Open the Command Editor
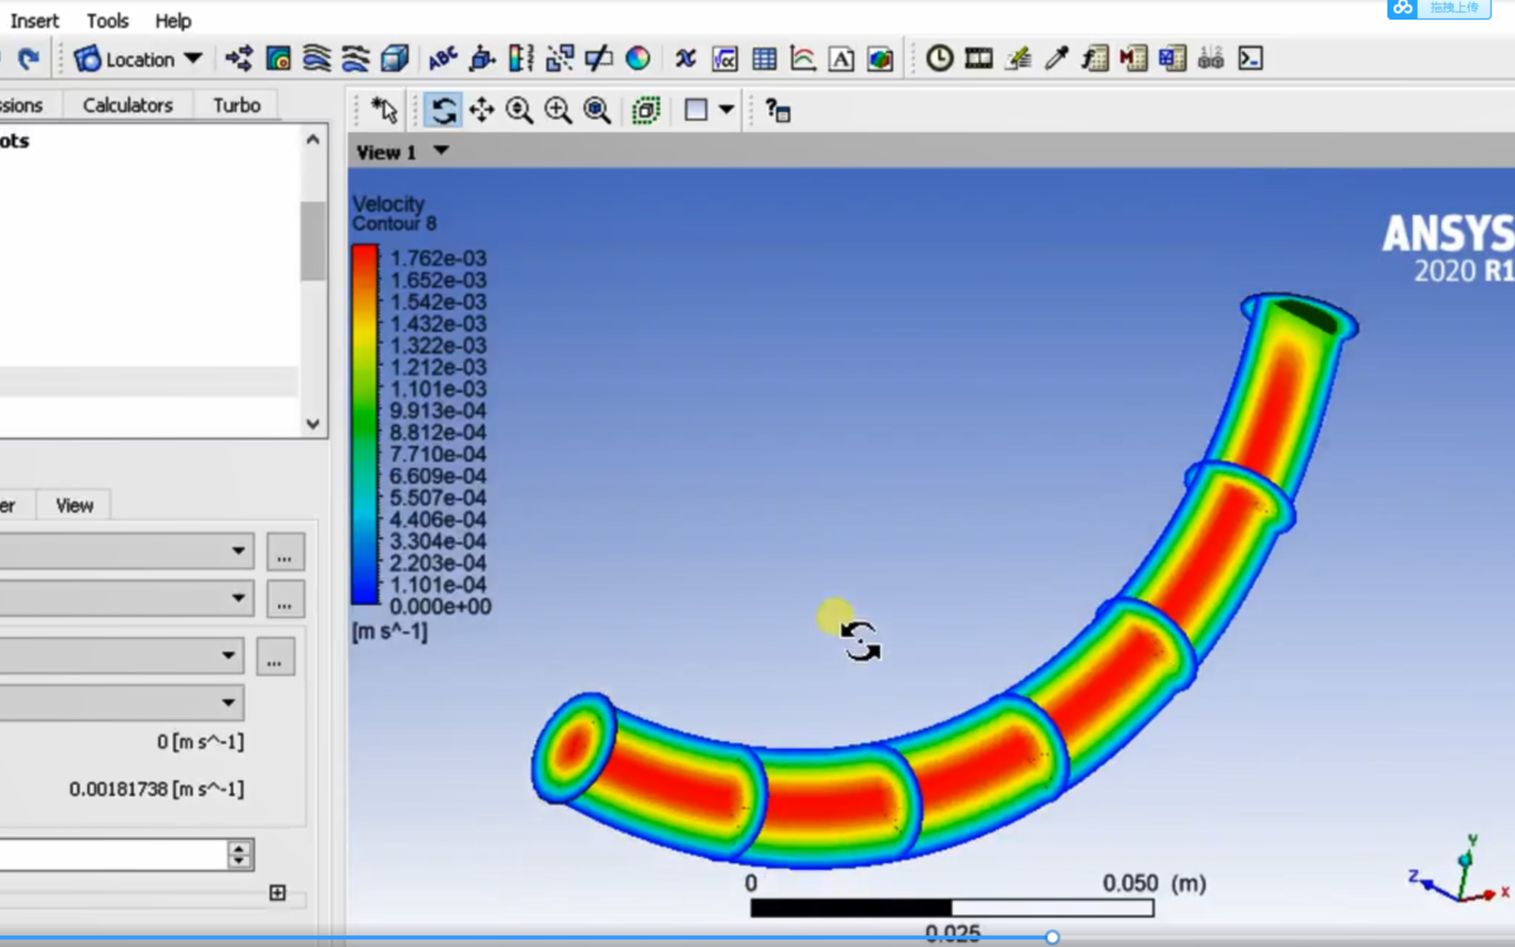1515x947 pixels. (x=1250, y=59)
